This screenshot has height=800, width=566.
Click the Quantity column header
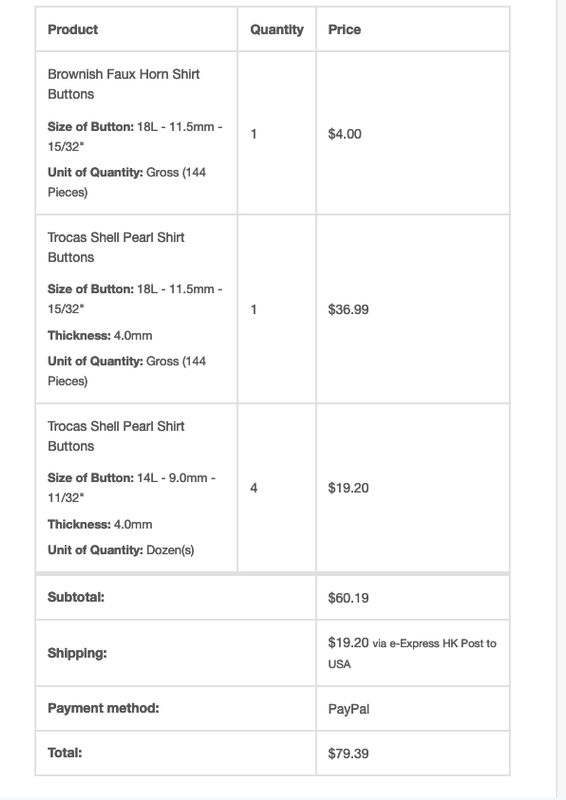click(277, 30)
